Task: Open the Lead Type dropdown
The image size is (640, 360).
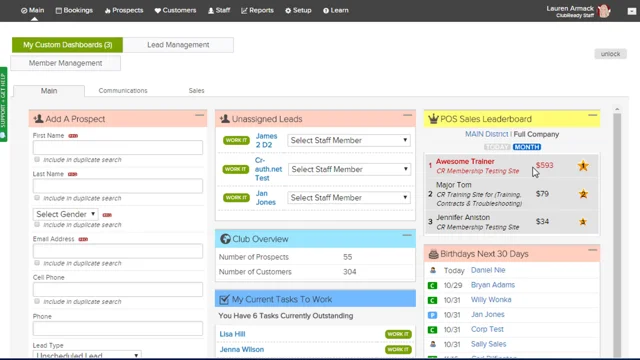Action: tap(87, 355)
